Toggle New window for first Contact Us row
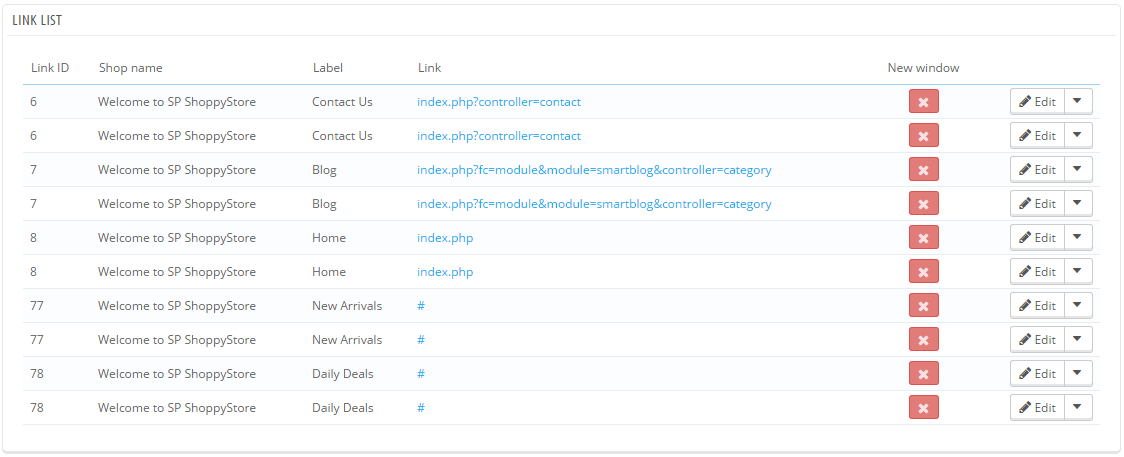Viewport: 1124px width, 457px height. pos(923,102)
